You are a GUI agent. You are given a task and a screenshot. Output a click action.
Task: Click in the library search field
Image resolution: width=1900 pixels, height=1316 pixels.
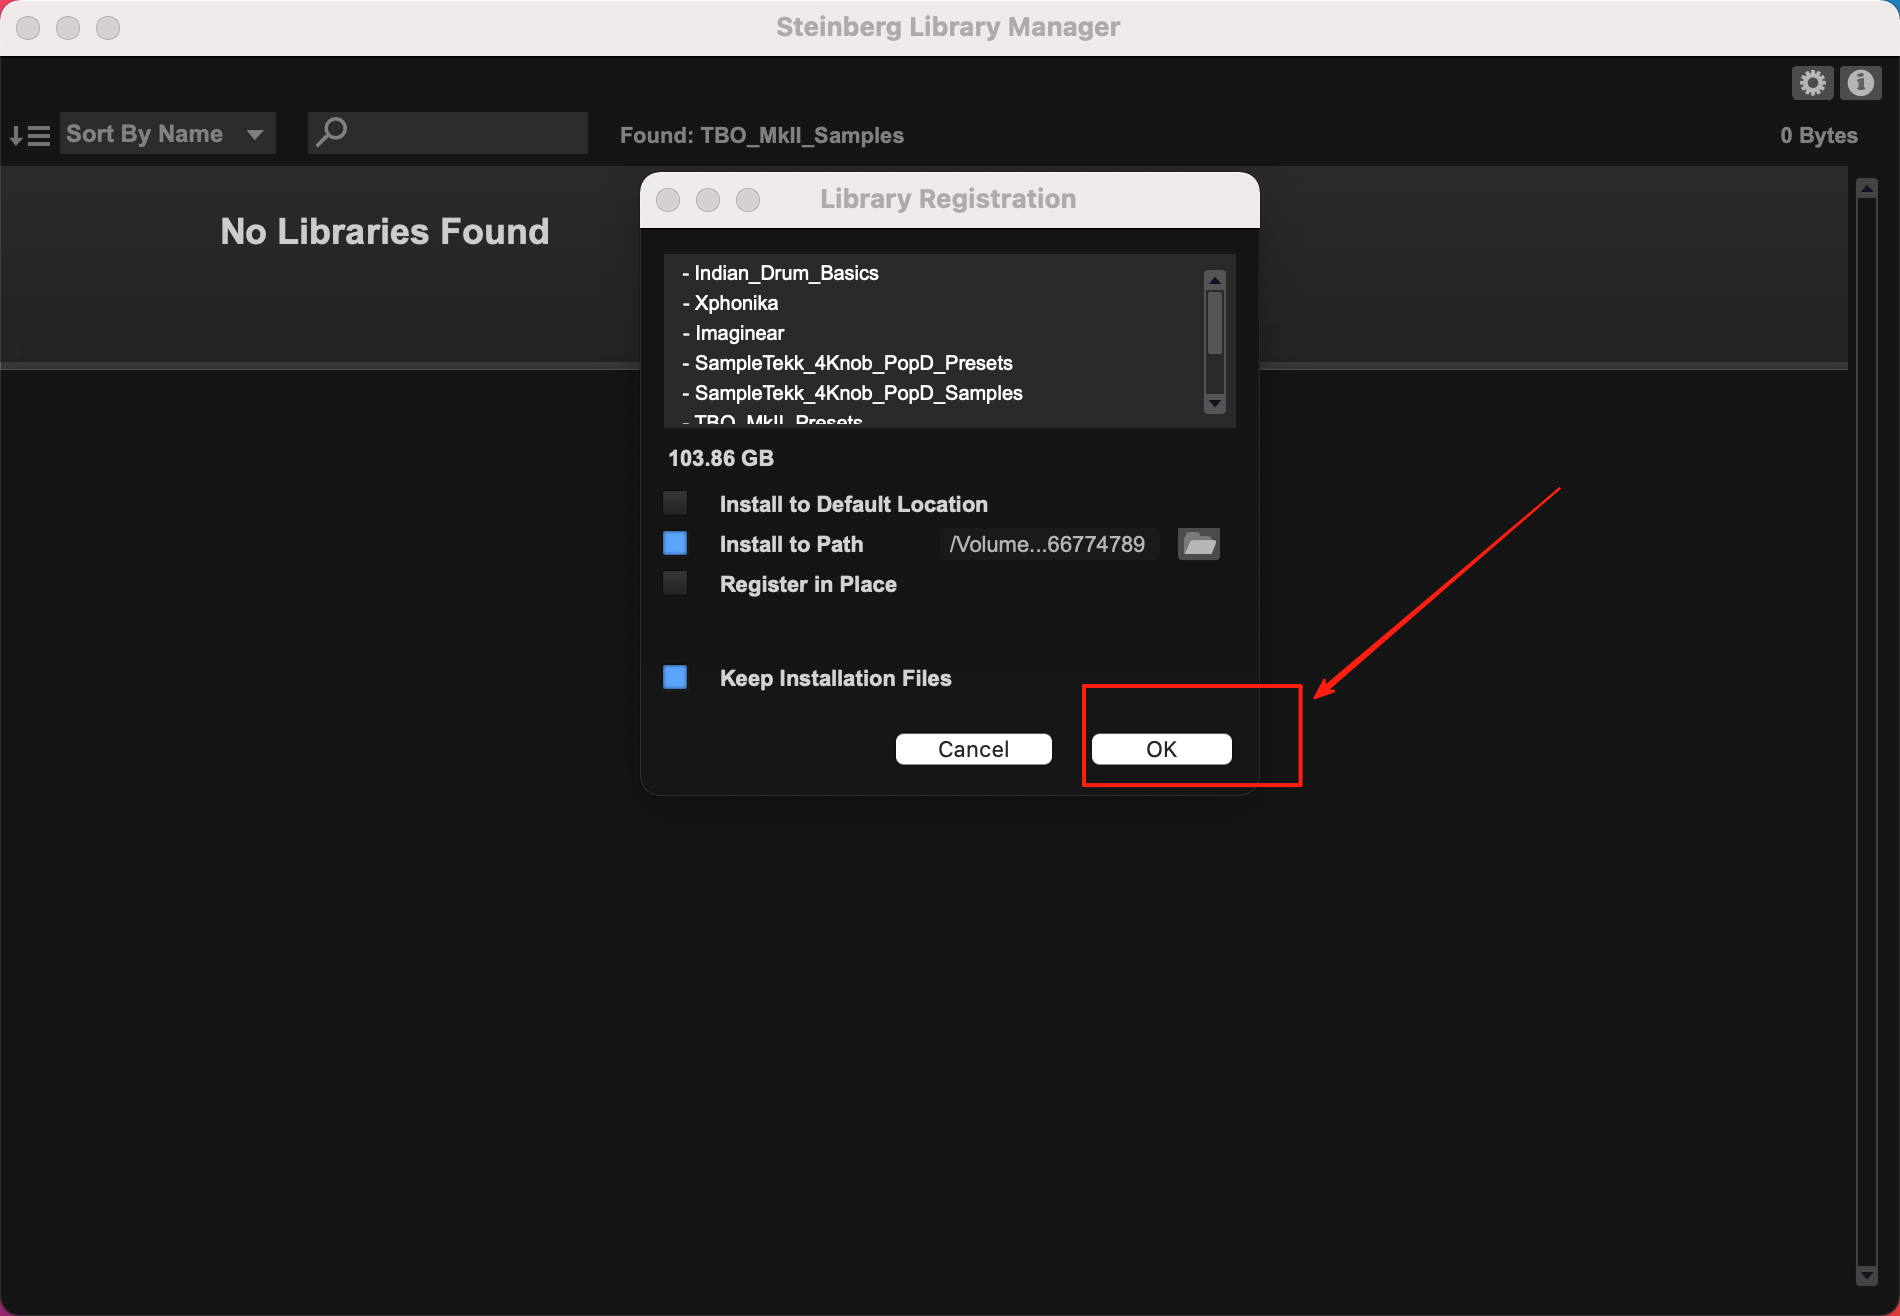click(448, 133)
